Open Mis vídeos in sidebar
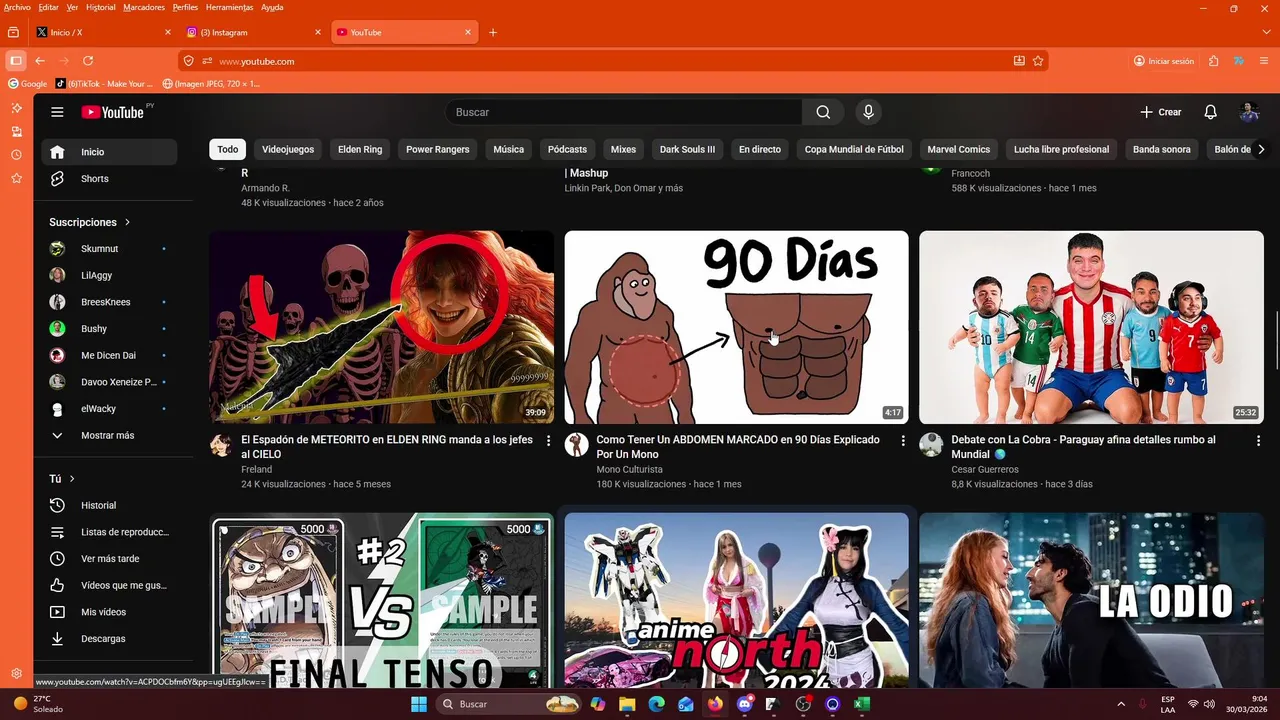This screenshot has width=1280, height=720. (109, 612)
